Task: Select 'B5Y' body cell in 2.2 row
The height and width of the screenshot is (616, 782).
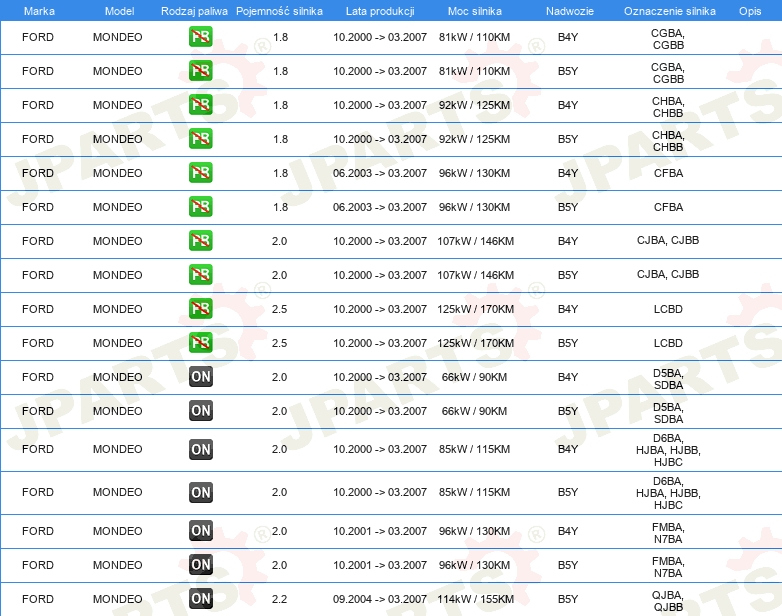Action: coord(568,599)
